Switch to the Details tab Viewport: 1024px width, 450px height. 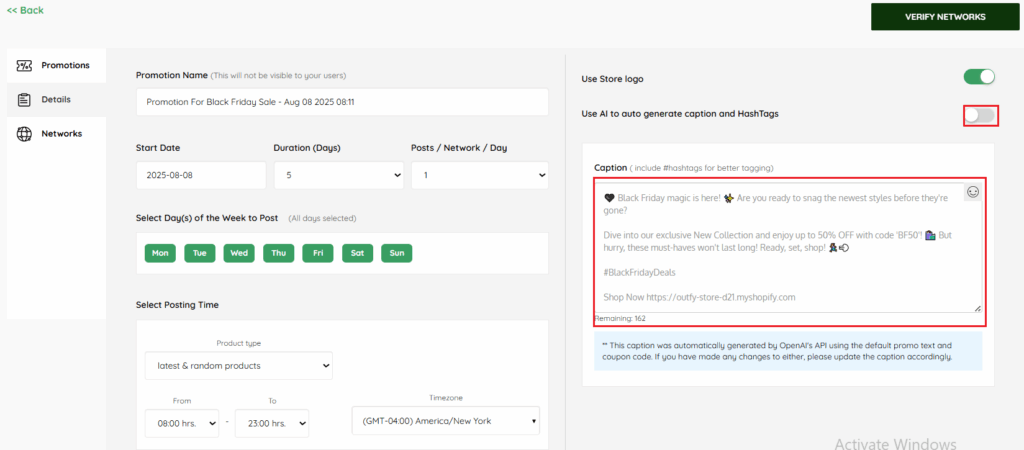[55, 100]
